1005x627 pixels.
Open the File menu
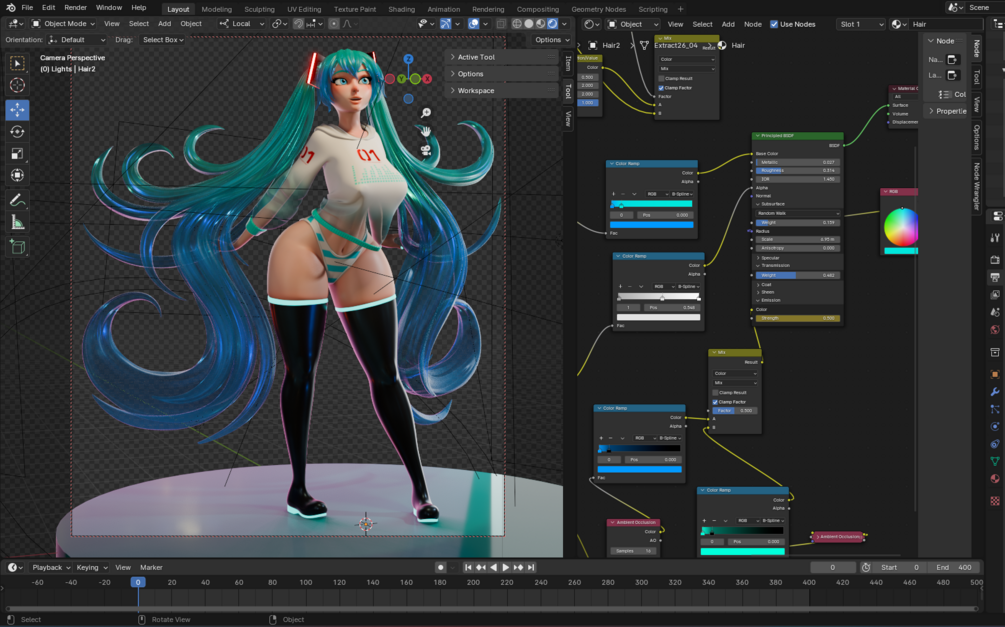point(27,8)
